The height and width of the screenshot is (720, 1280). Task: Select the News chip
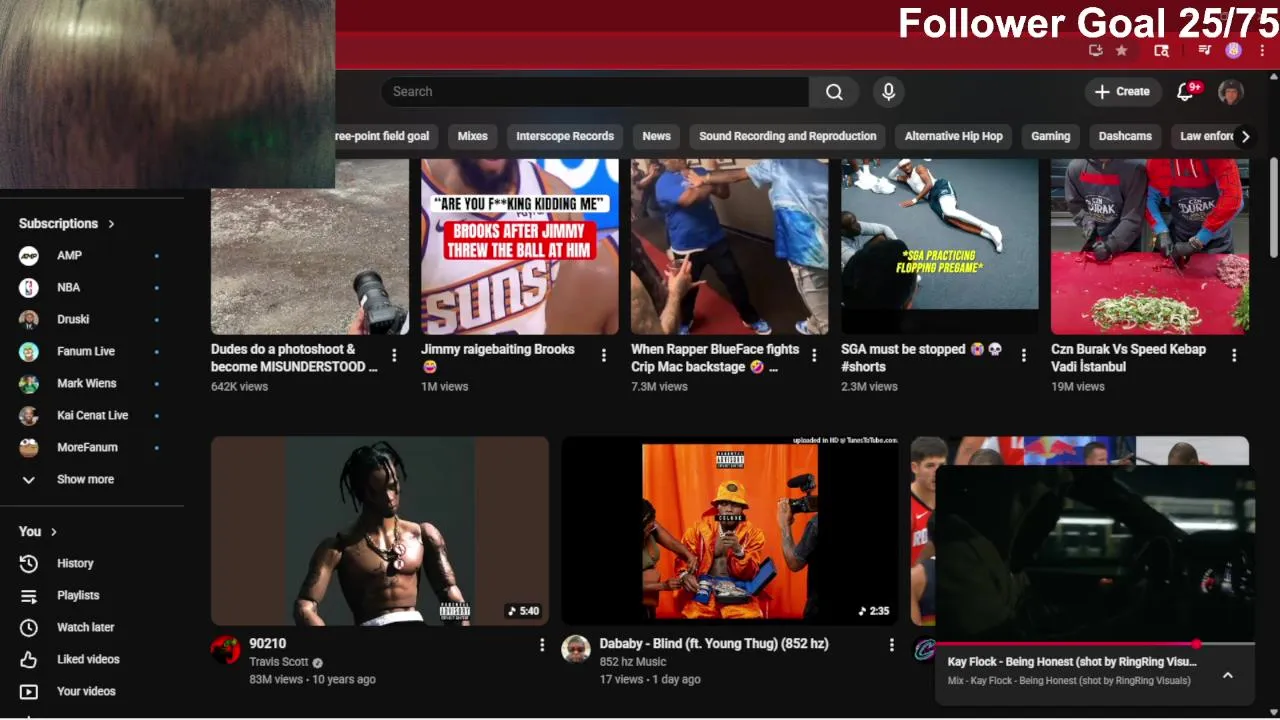tap(657, 136)
